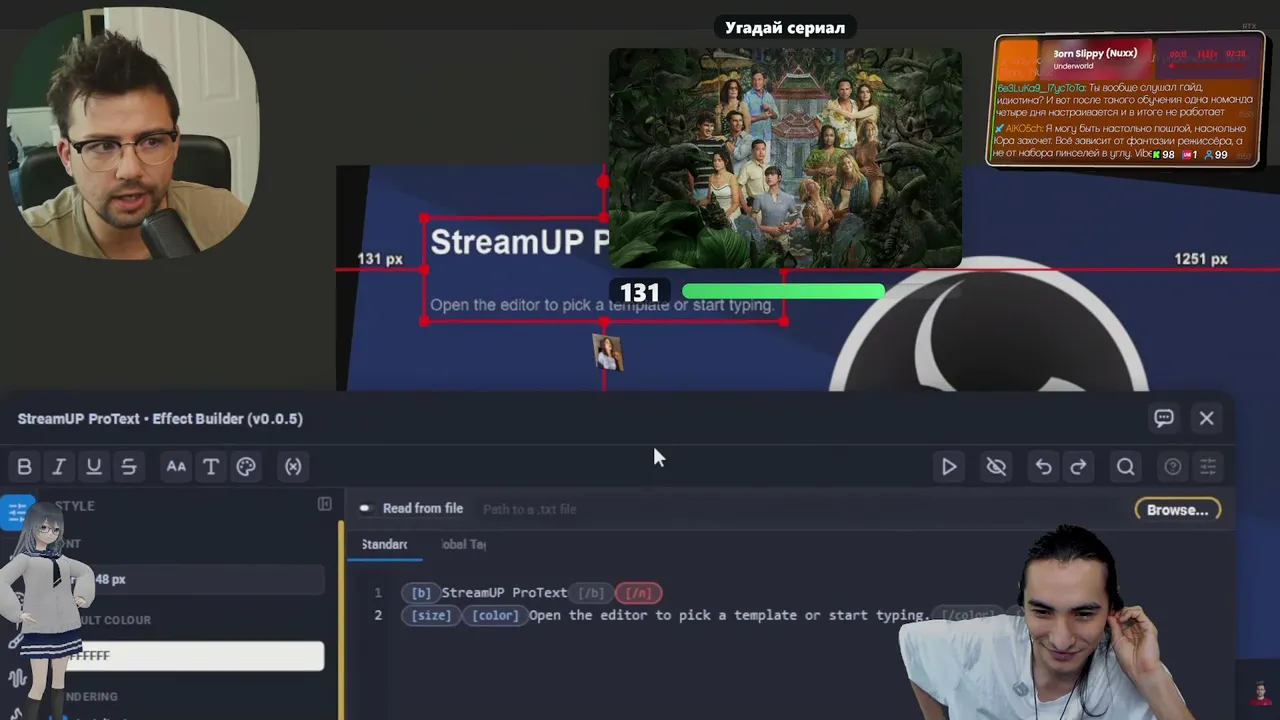This screenshot has height=720, width=1280.
Task: Select the StreamUP title in the preview canvas
Action: tap(519, 241)
